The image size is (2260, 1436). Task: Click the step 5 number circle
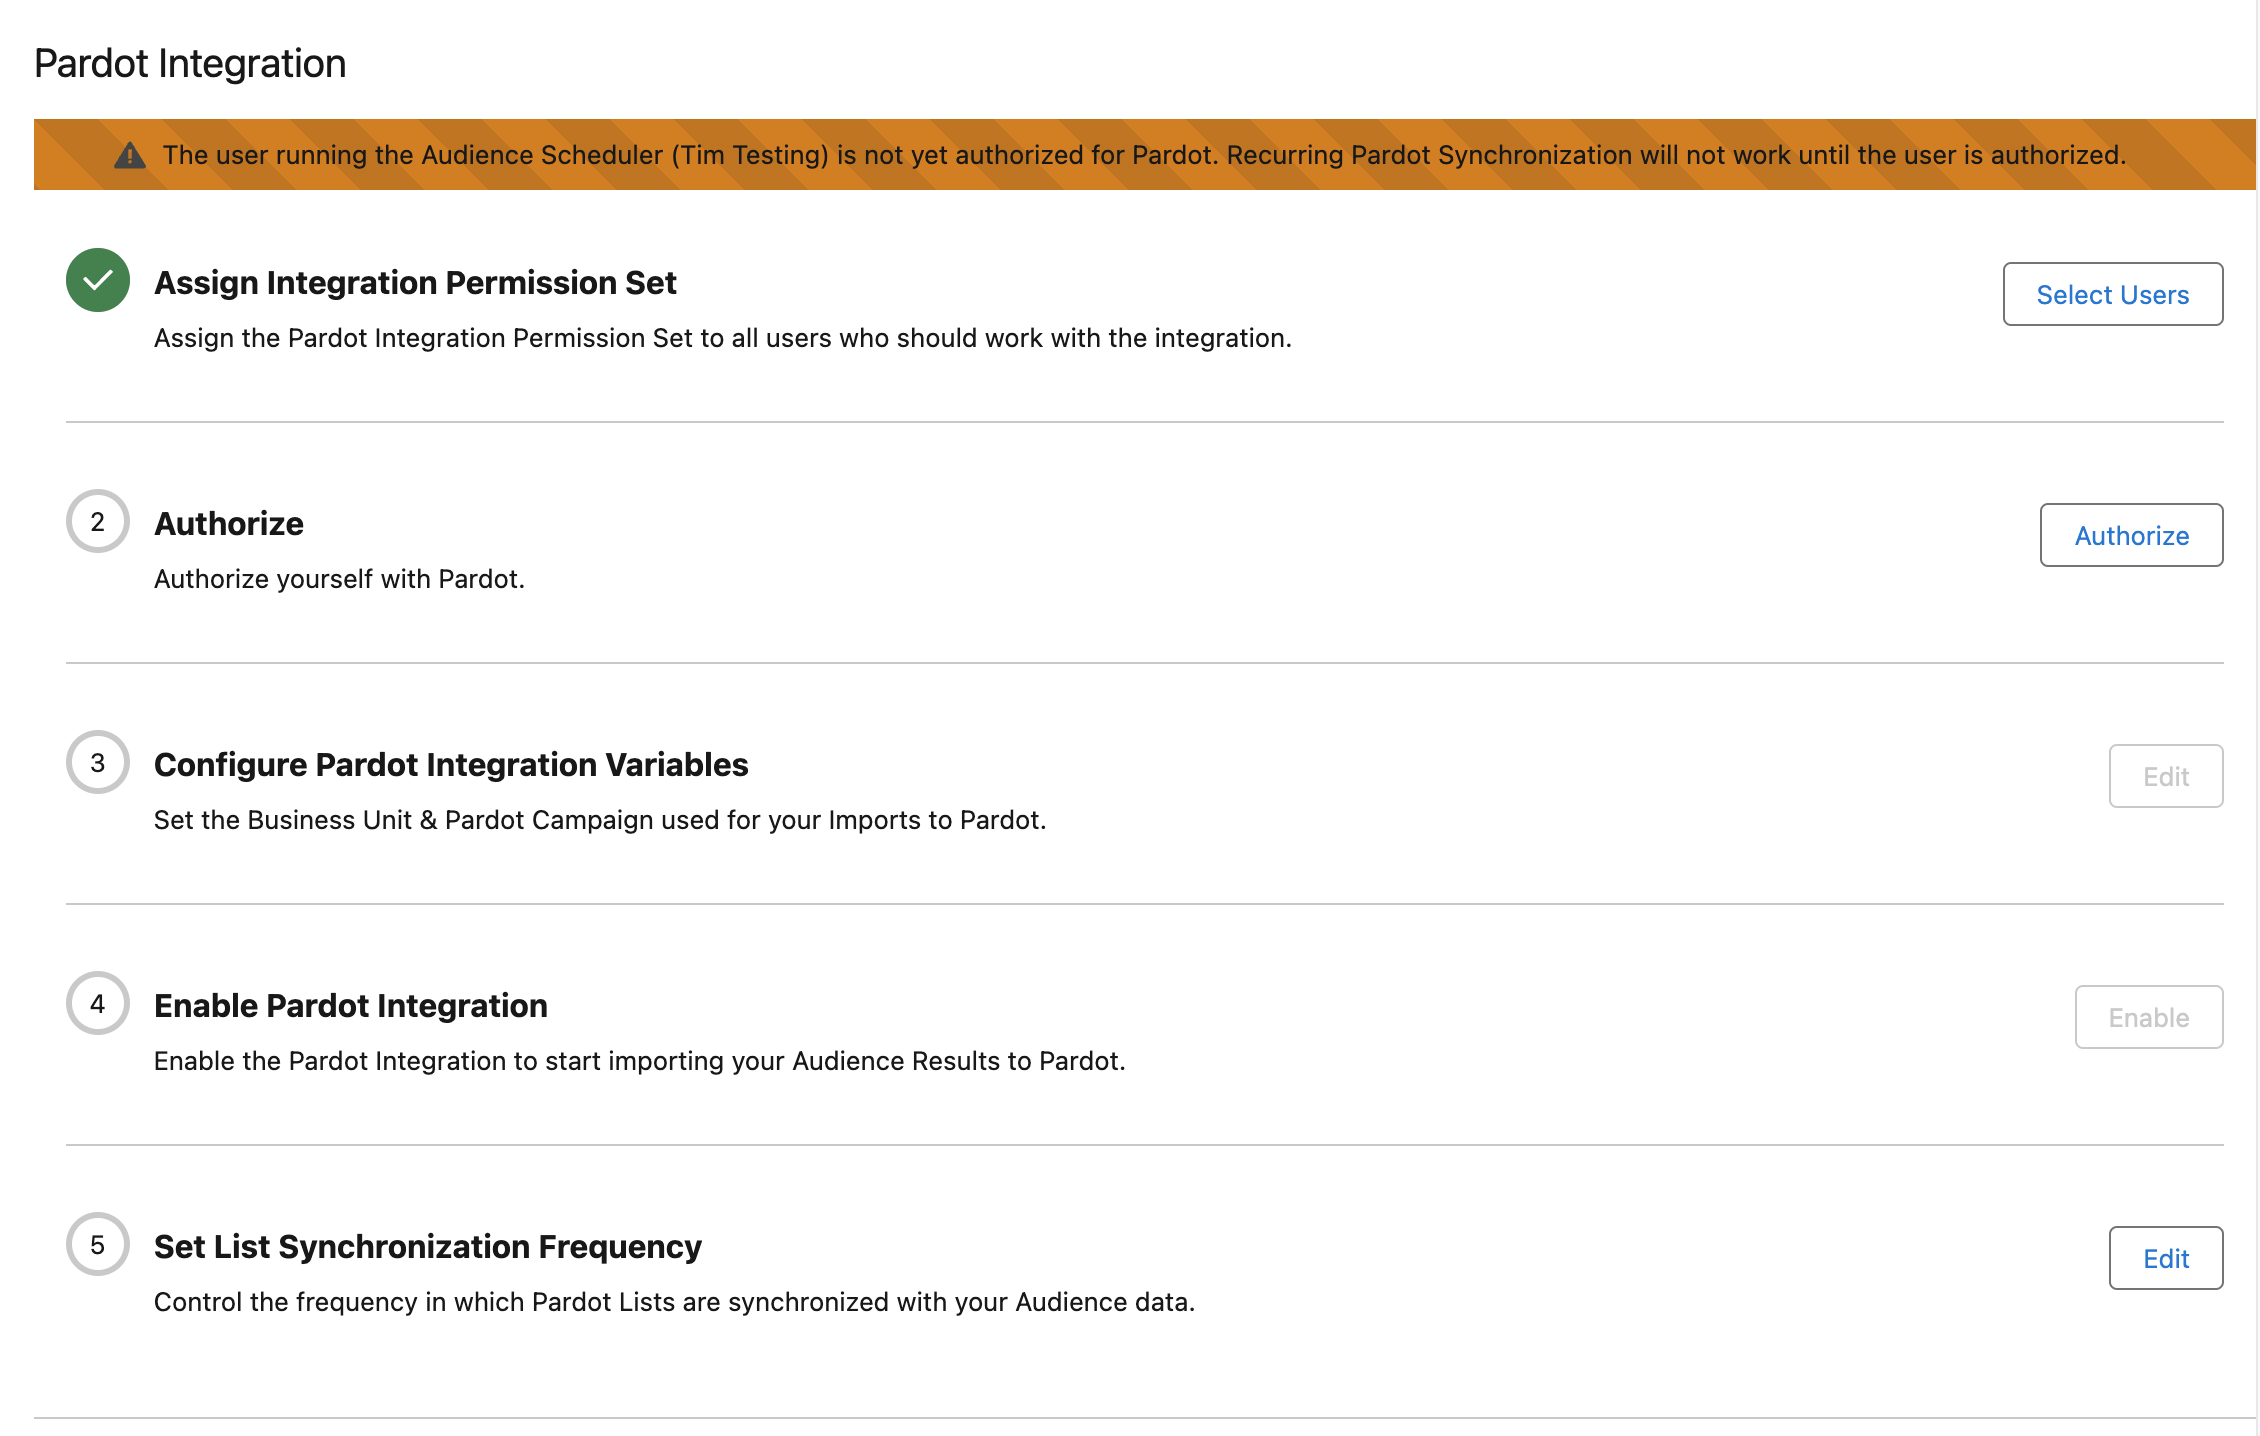97,1244
